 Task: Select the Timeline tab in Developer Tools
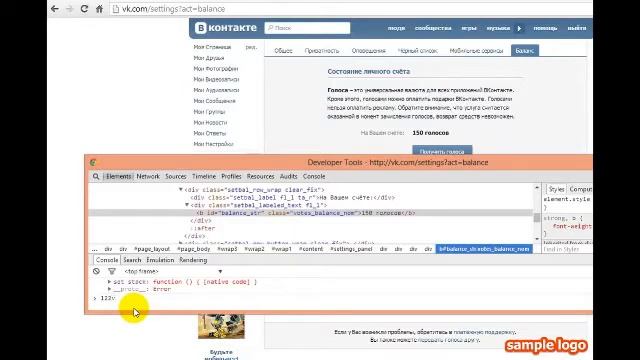(204, 176)
